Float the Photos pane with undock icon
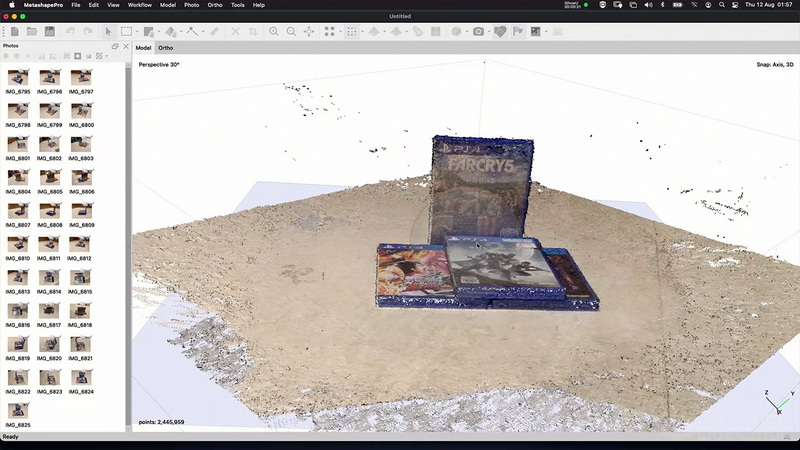Image resolution: width=800 pixels, height=450 pixels. click(115, 46)
